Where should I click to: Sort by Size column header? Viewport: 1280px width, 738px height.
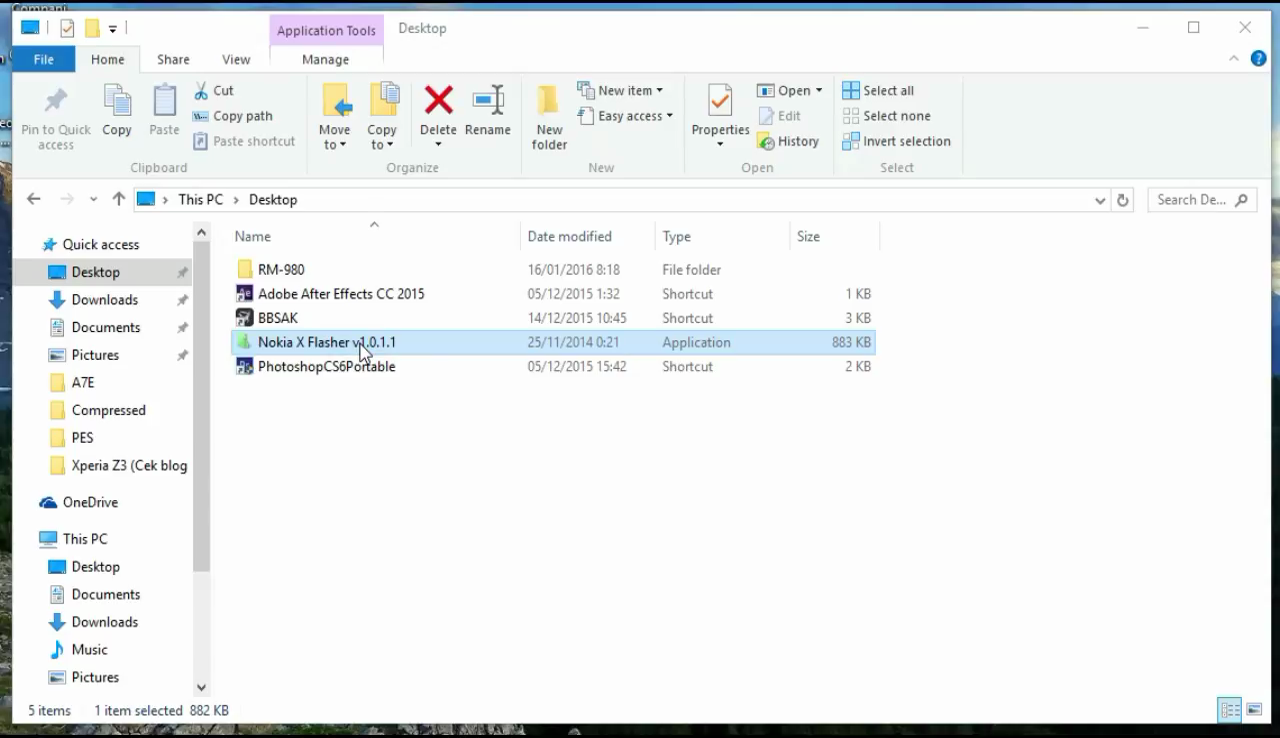tap(834, 236)
